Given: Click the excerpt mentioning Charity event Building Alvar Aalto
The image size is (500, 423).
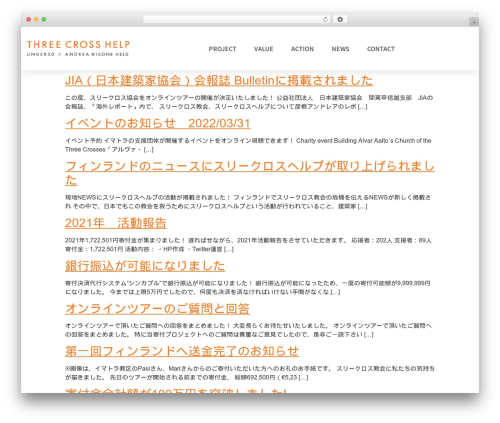Looking at the screenshot, I should (248, 145).
